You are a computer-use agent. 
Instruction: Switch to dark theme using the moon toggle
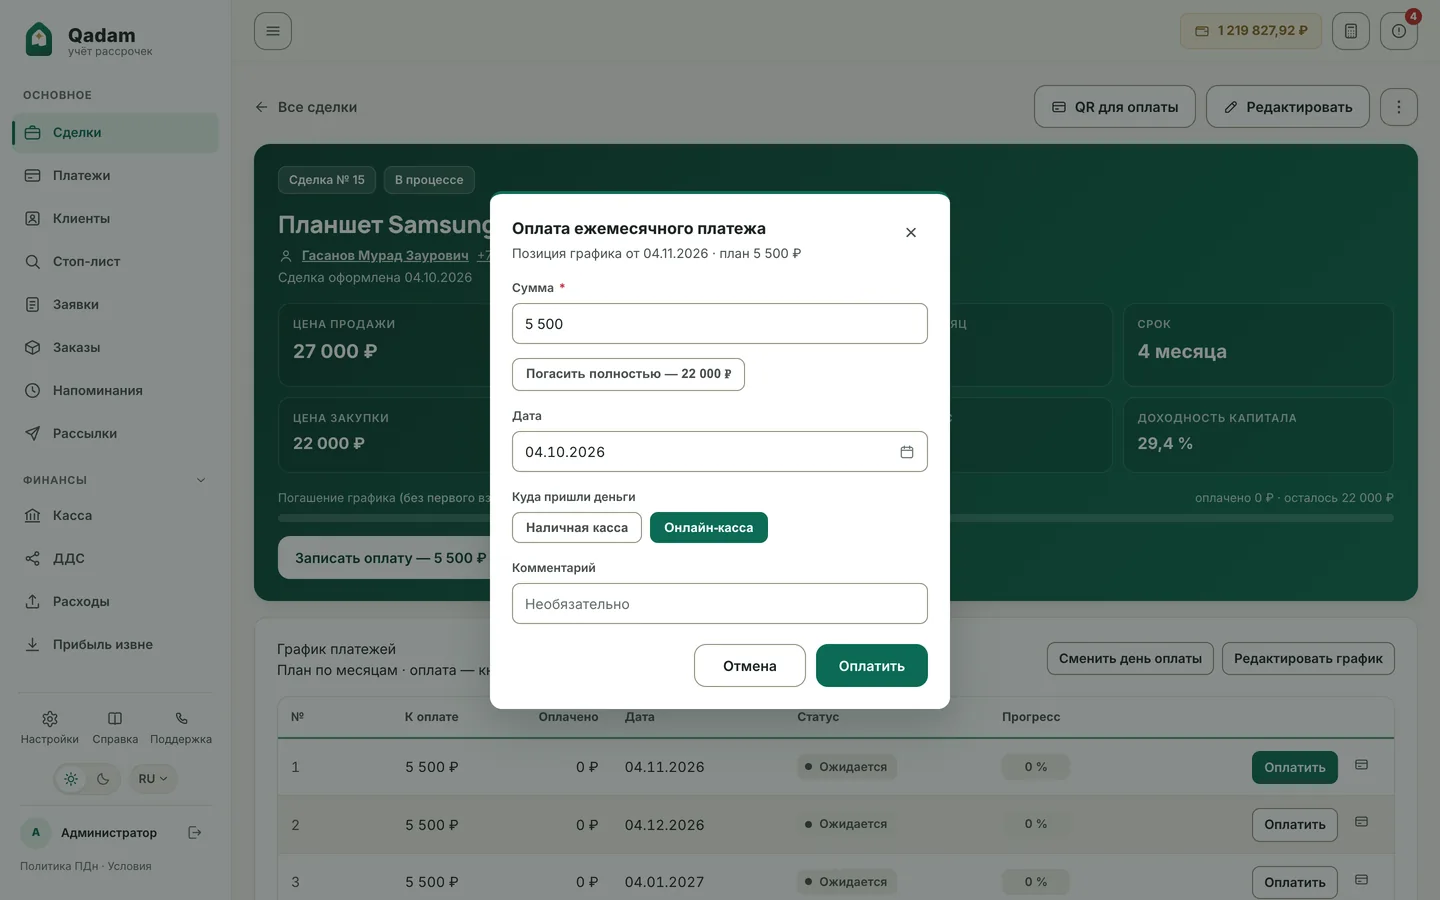[103, 779]
